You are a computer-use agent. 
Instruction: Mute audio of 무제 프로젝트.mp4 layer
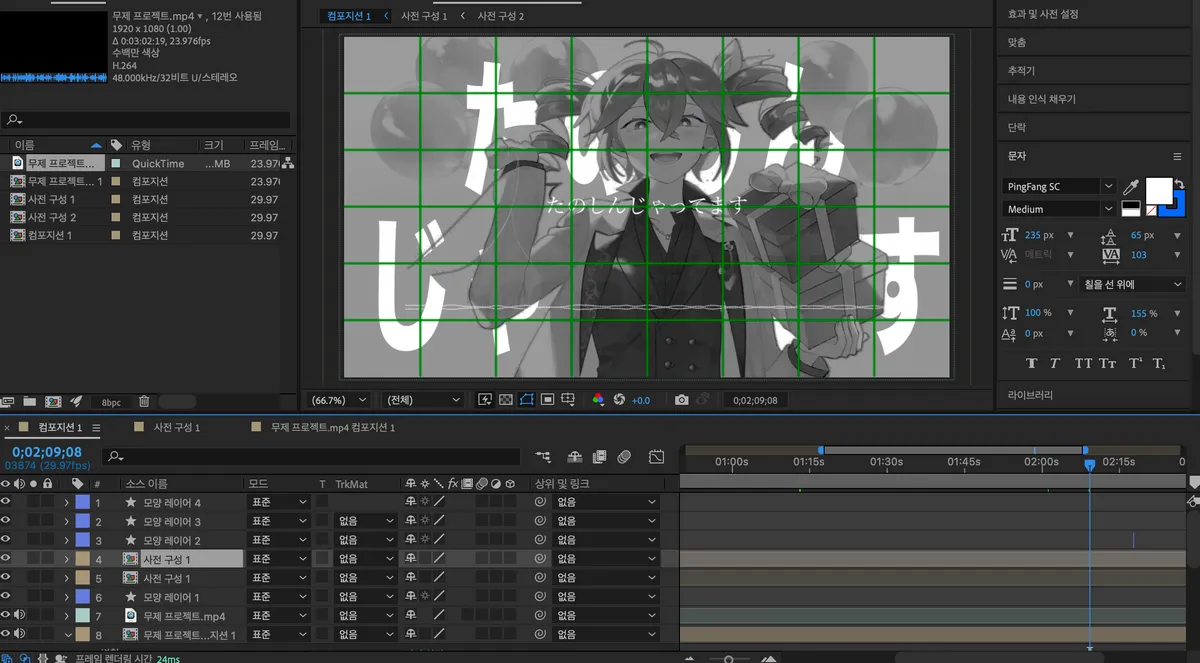[20, 616]
